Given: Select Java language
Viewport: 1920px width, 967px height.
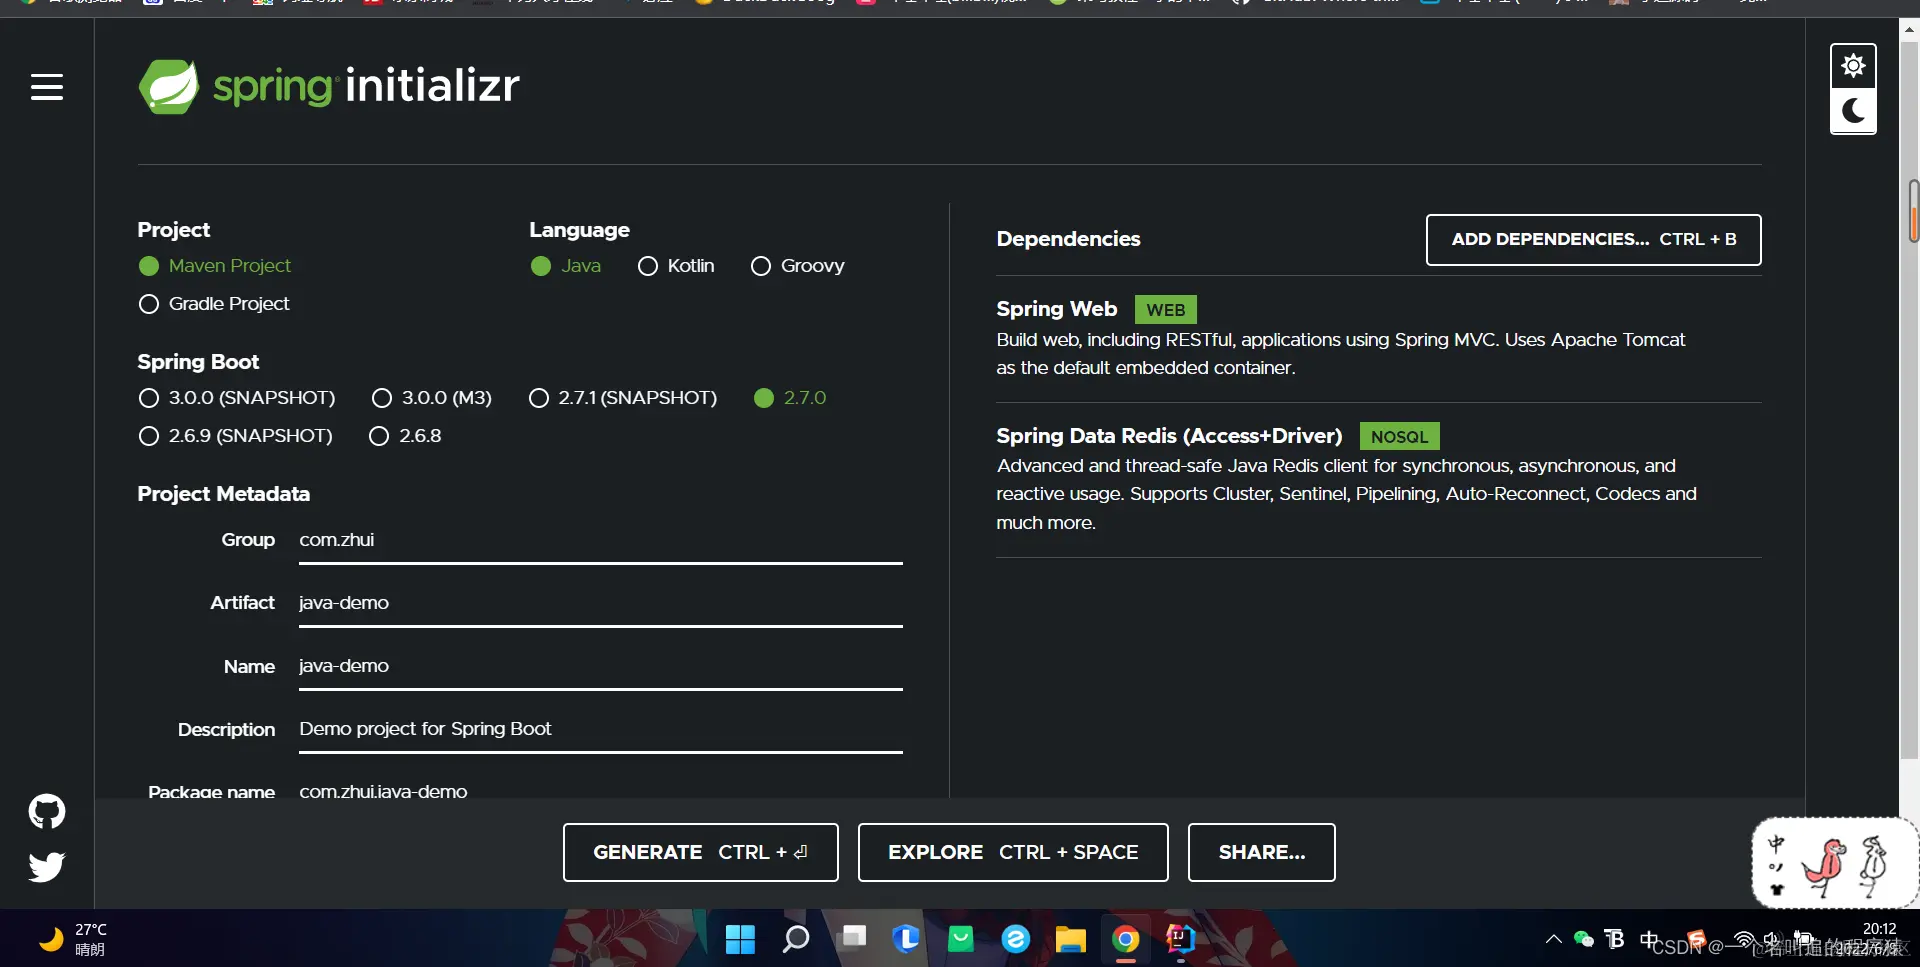Looking at the screenshot, I should tap(566, 266).
